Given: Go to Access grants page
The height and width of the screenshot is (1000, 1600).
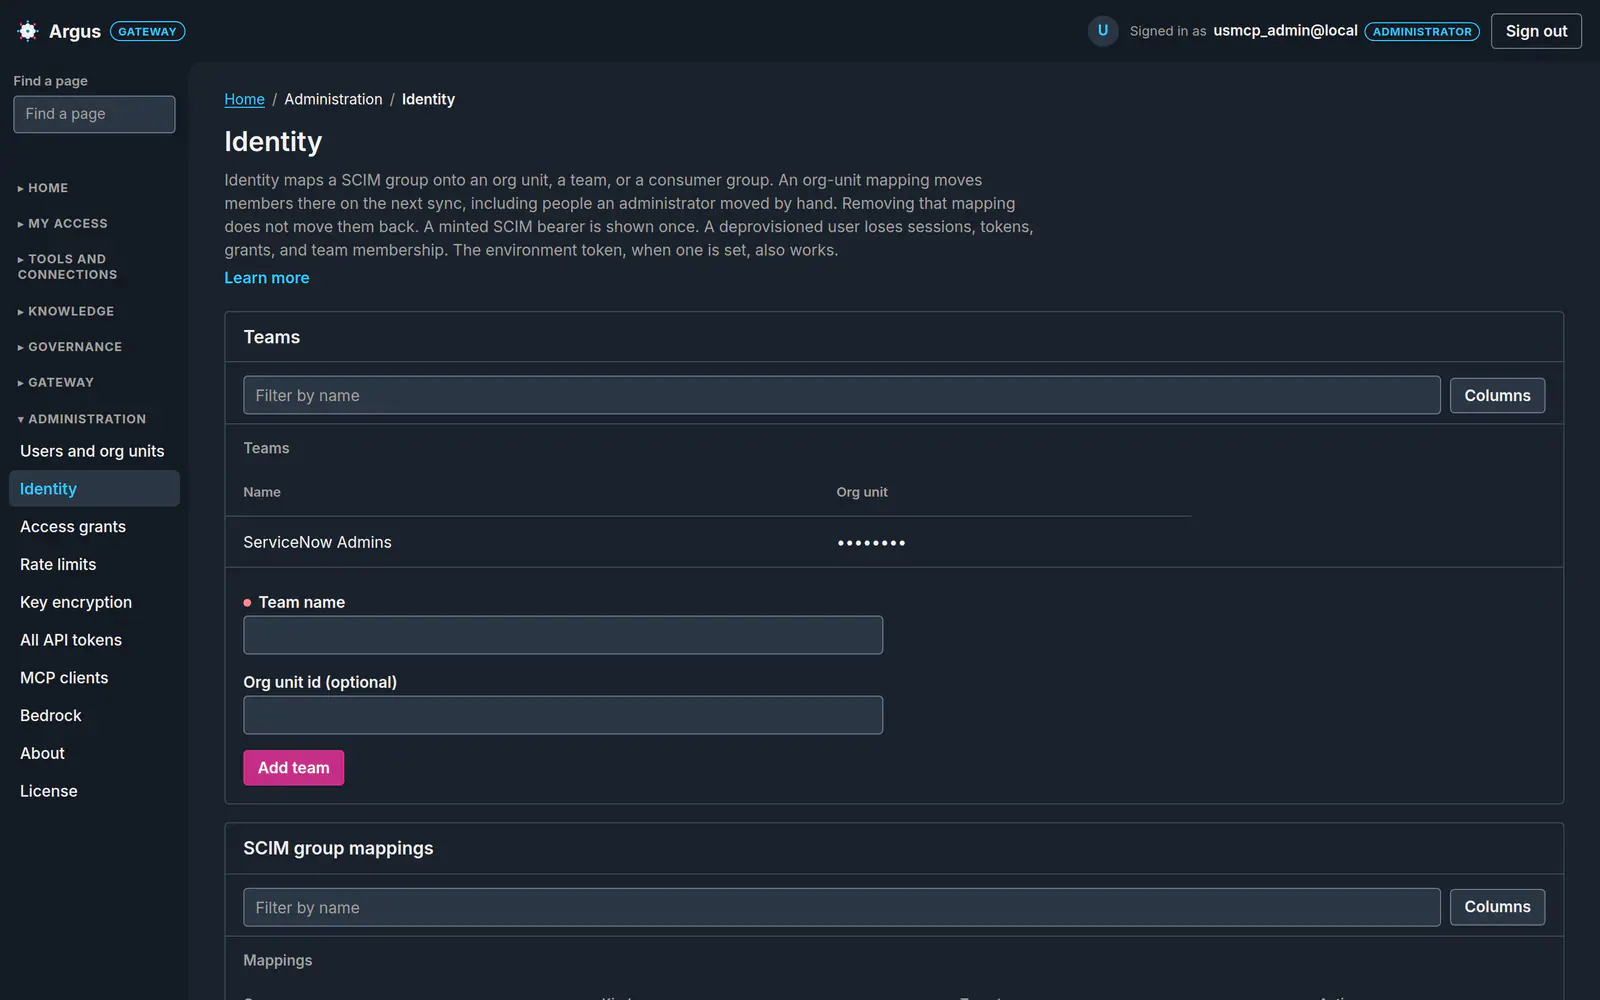Looking at the screenshot, I should 94,527.
